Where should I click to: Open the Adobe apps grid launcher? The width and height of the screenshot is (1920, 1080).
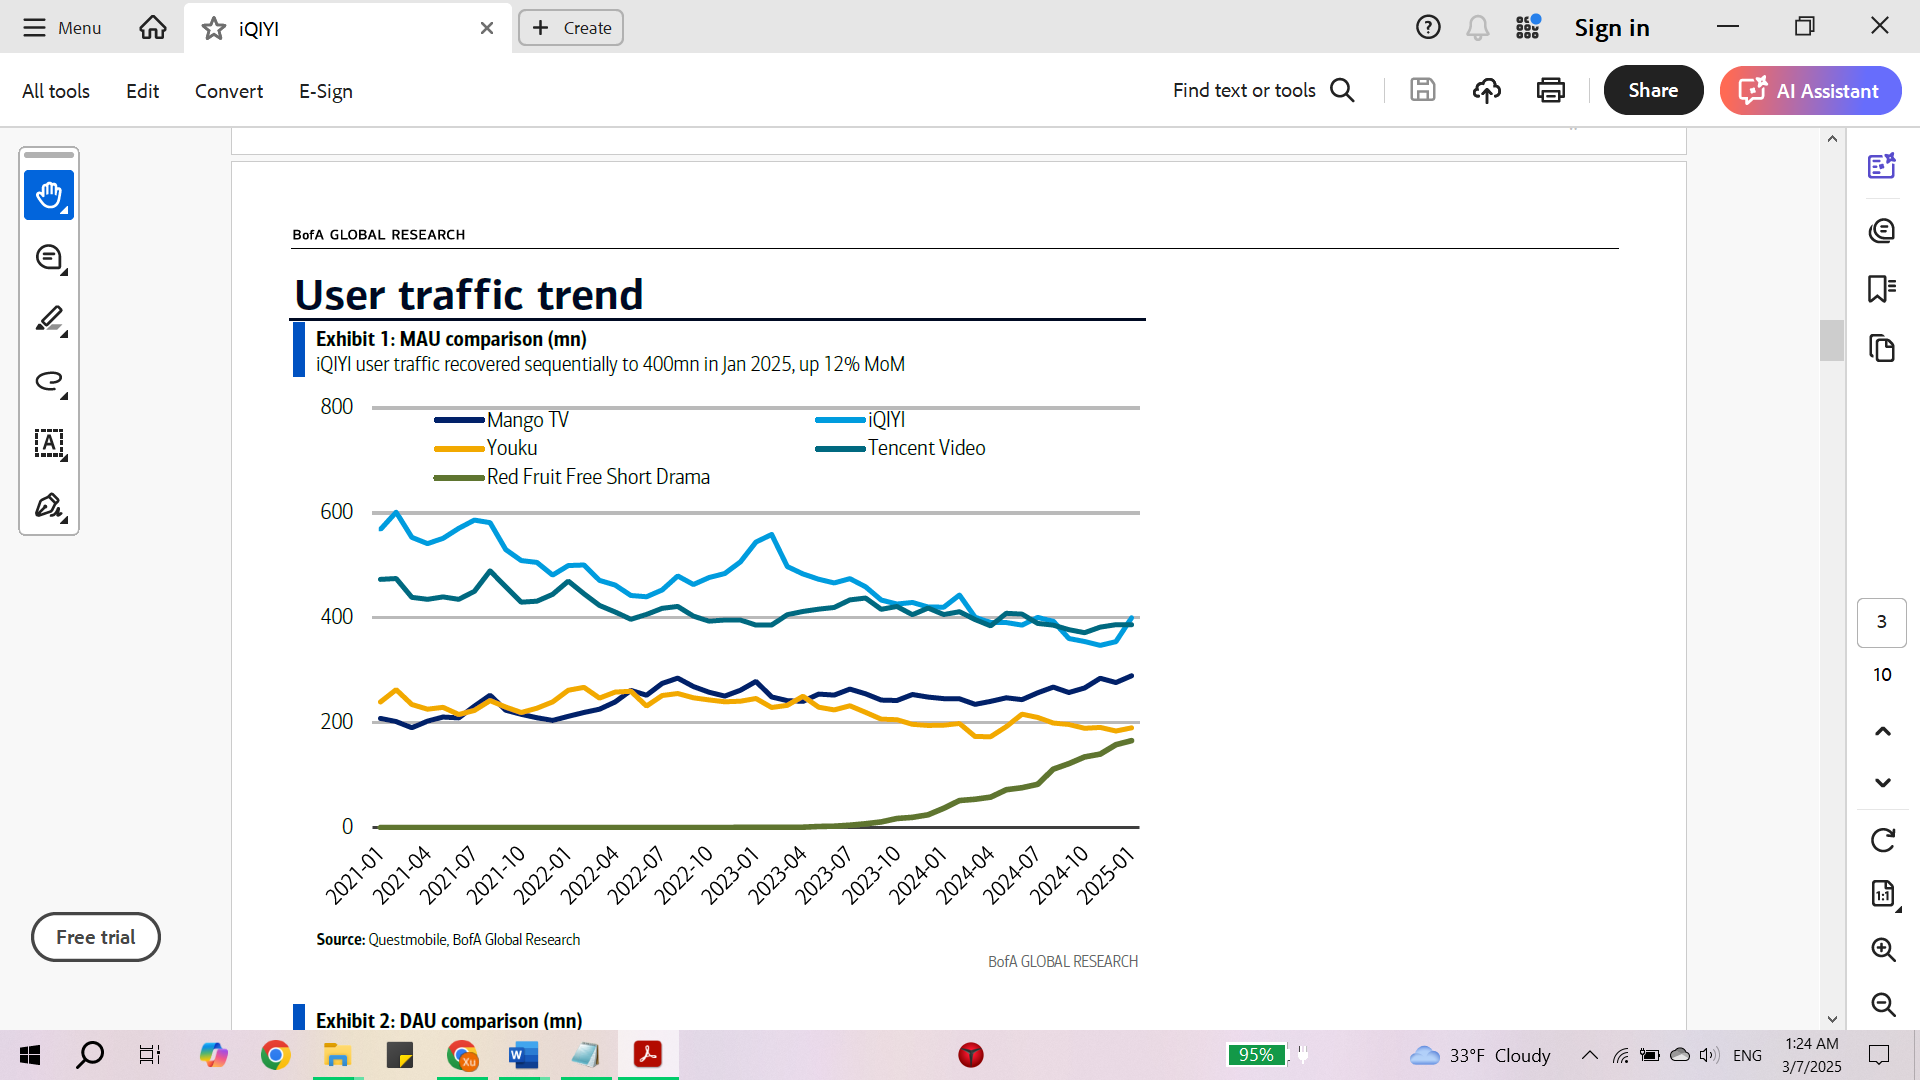coord(1528,27)
